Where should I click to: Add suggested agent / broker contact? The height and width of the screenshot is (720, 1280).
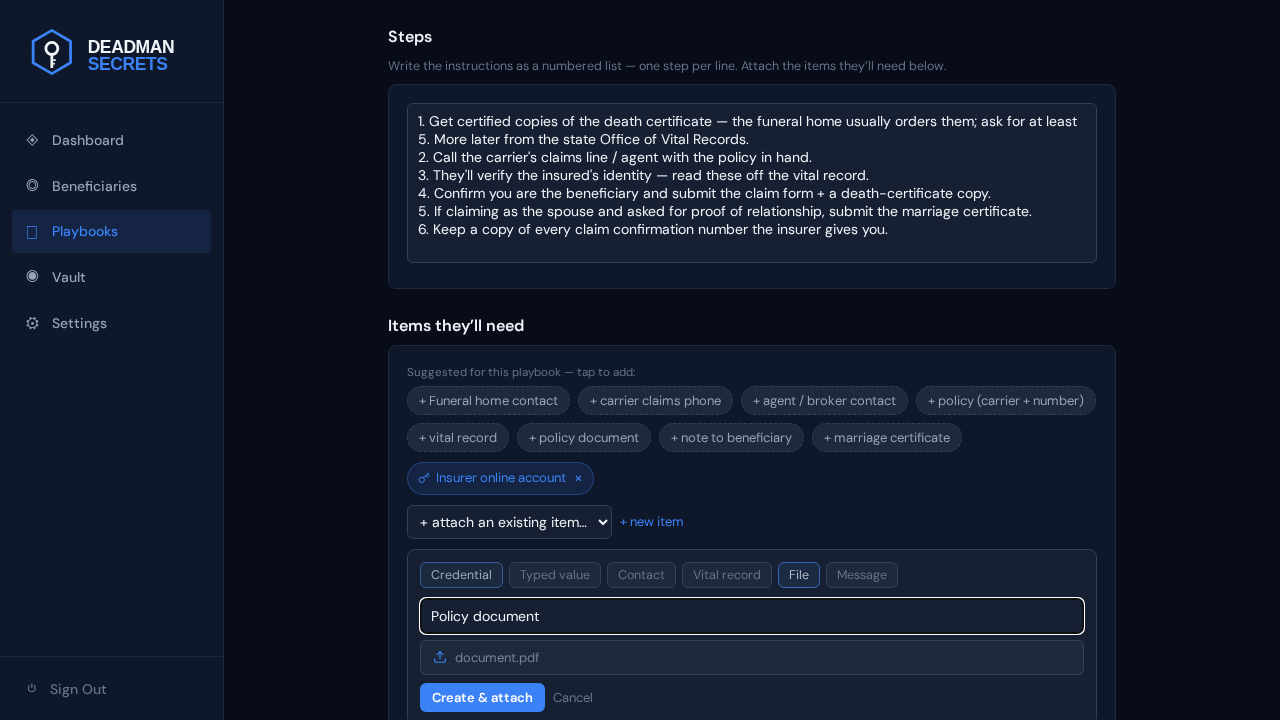[x=824, y=401]
